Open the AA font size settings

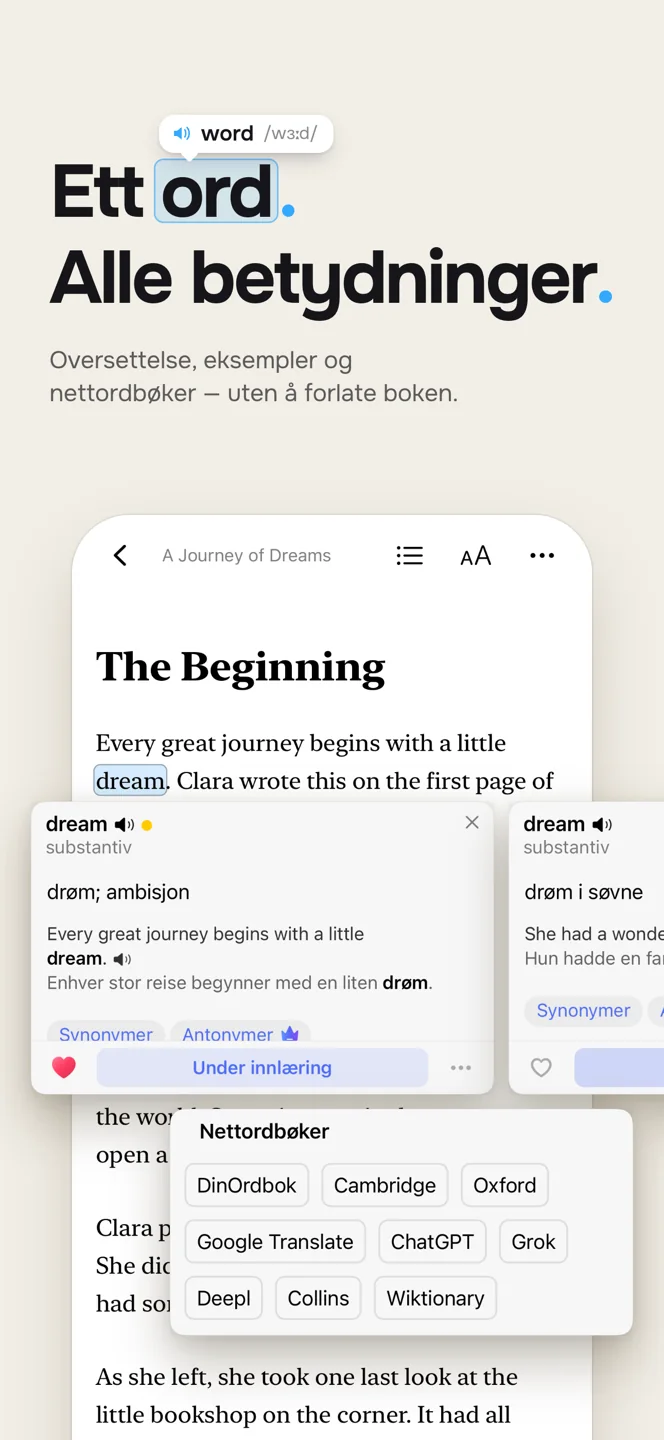(476, 556)
